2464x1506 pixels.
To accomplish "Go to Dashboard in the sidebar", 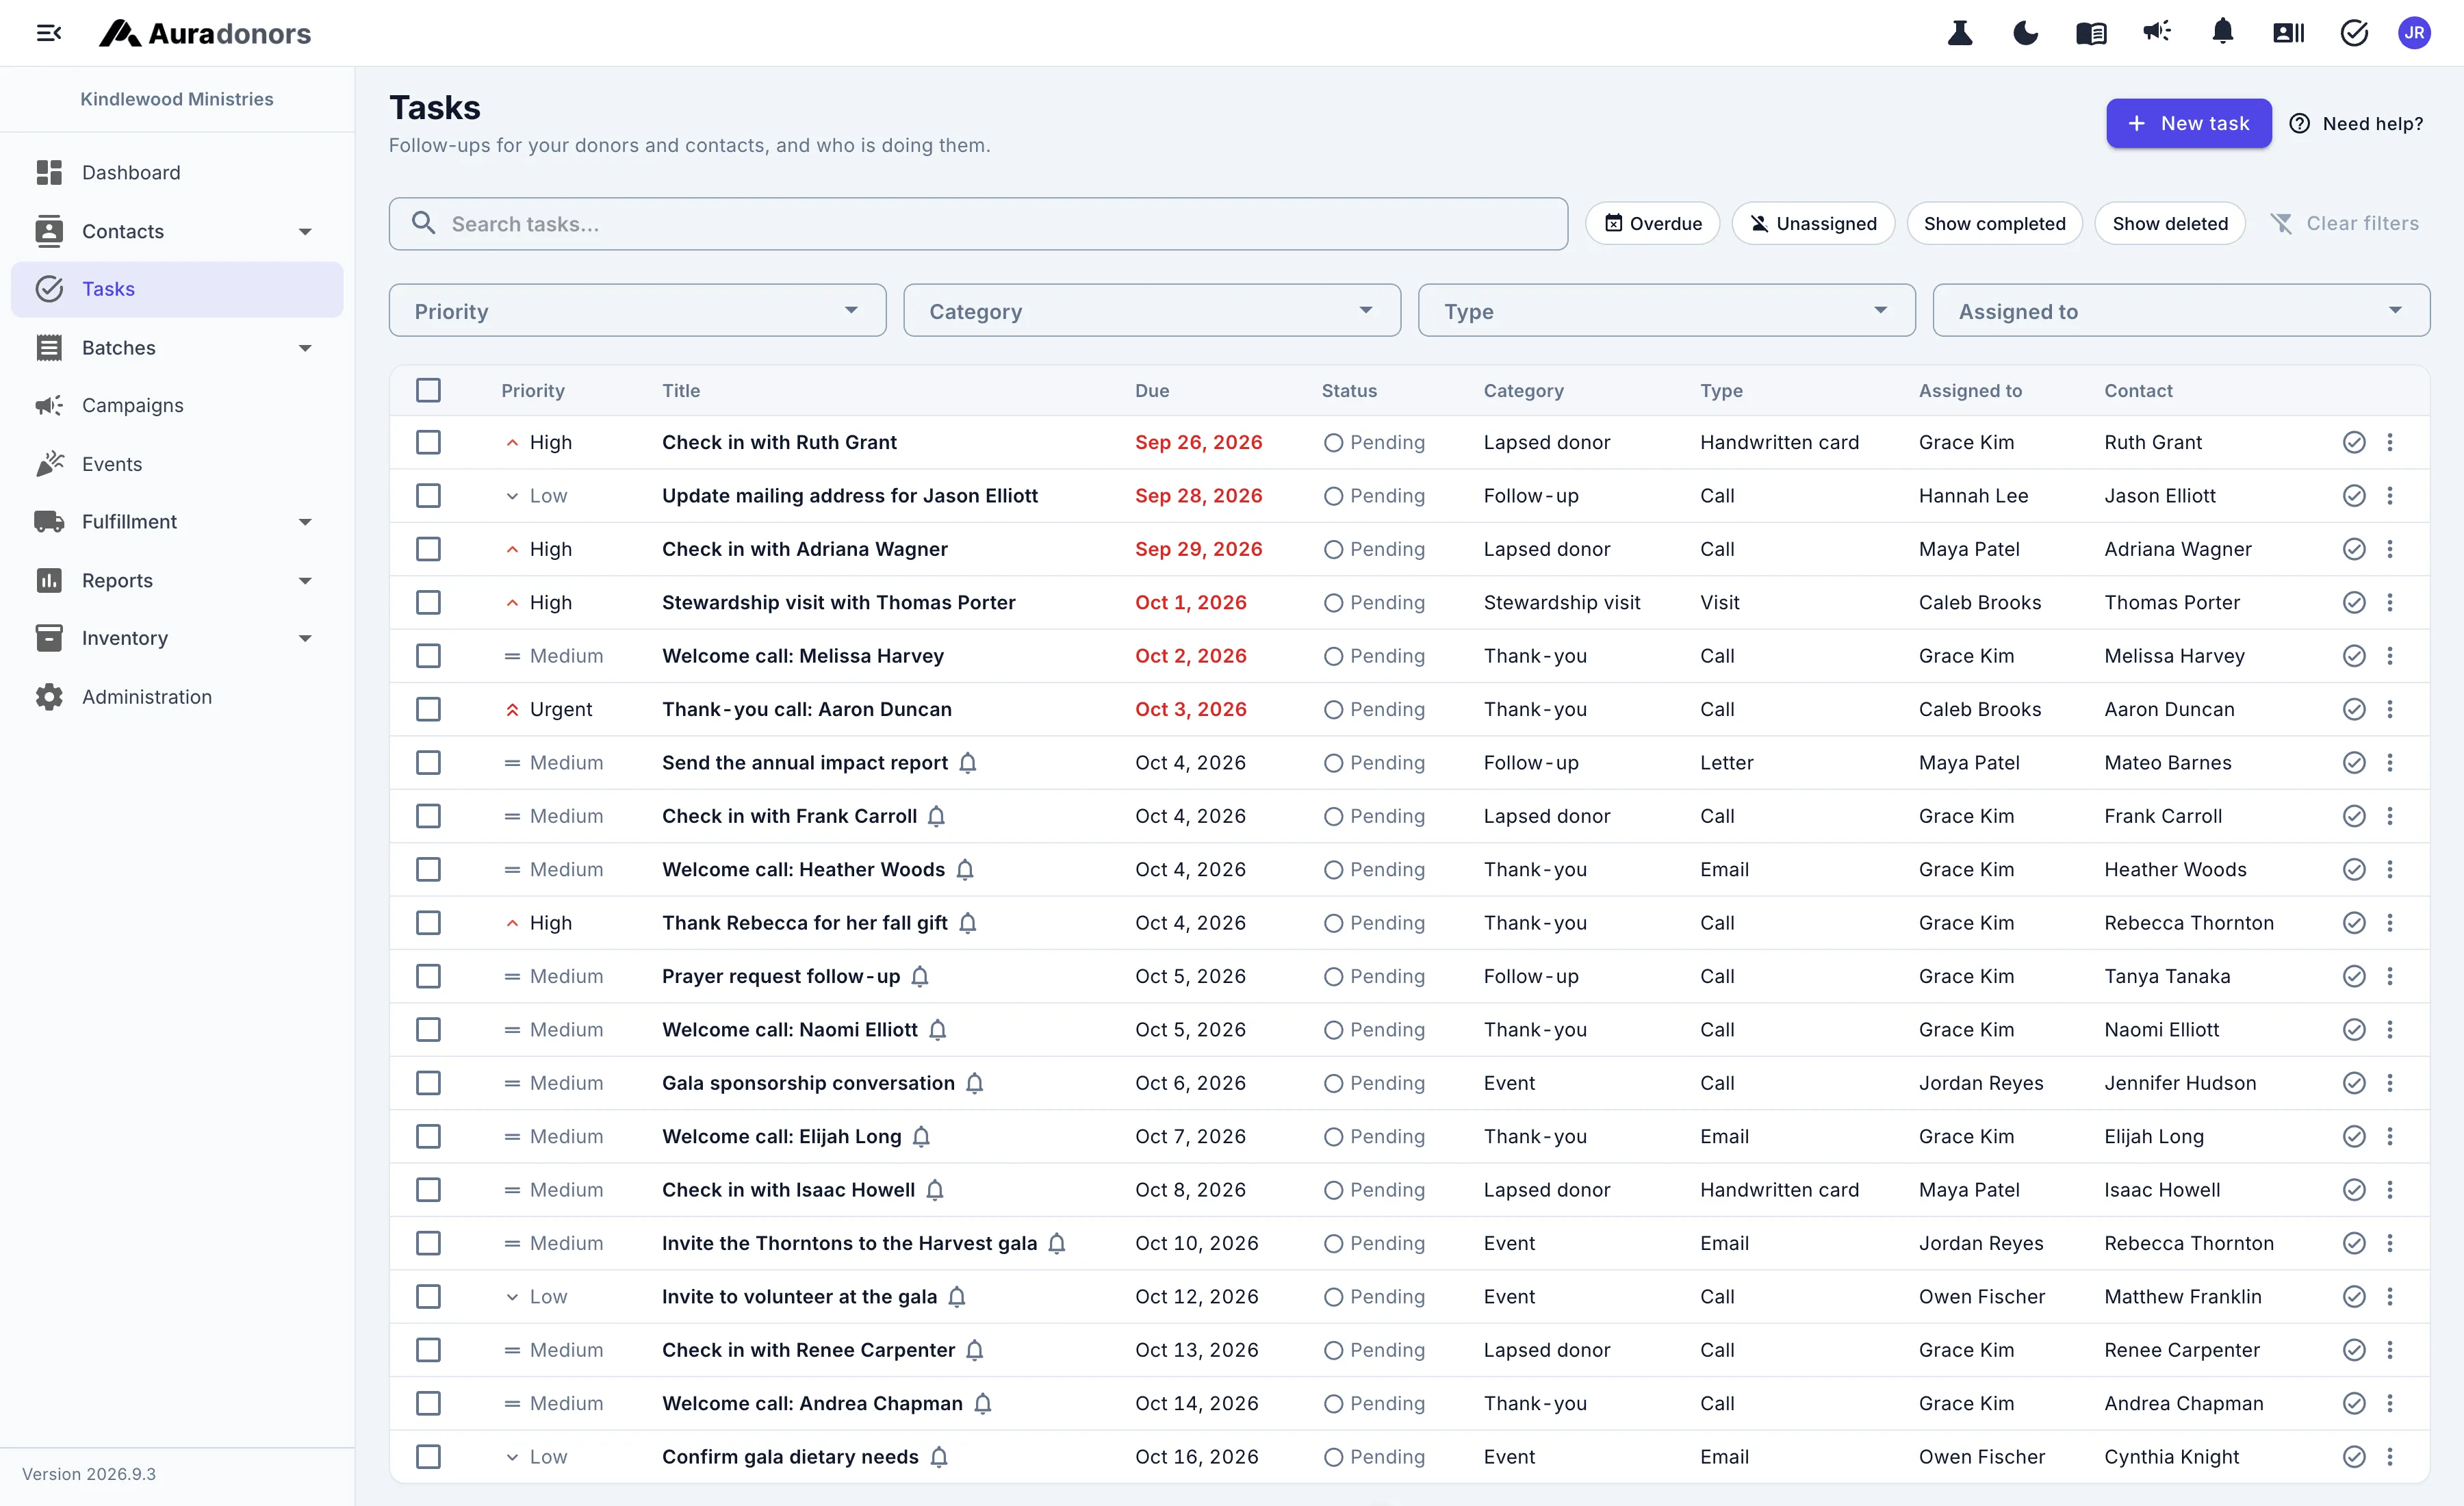I will [x=177, y=172].
